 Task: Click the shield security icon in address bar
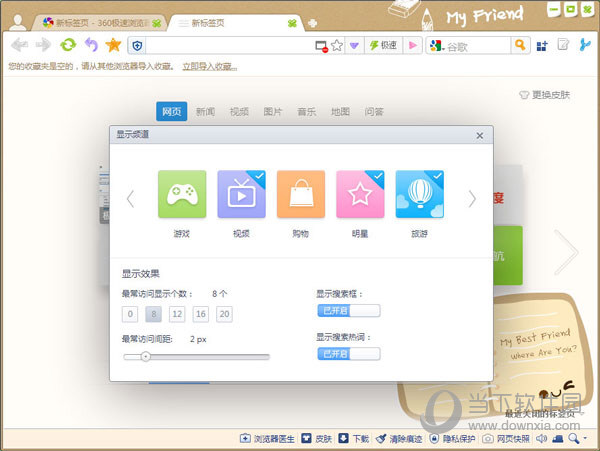click(x=137, y=46)
